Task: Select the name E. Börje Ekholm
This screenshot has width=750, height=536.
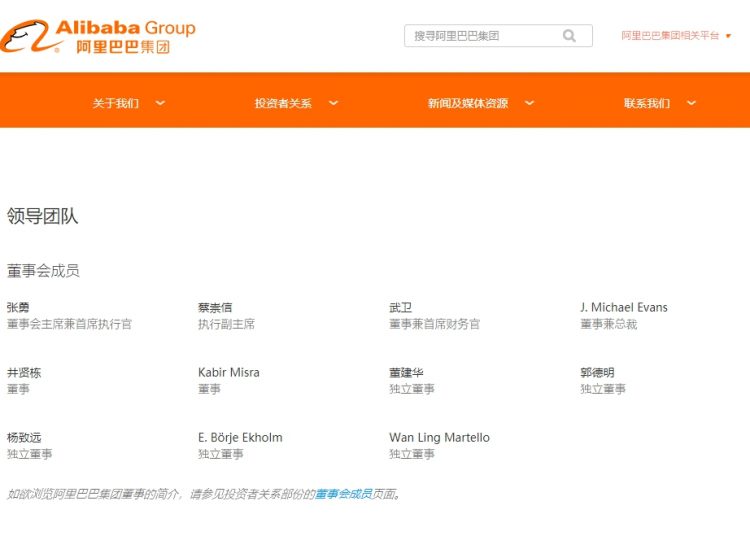Action: click(x=240, y=438)
